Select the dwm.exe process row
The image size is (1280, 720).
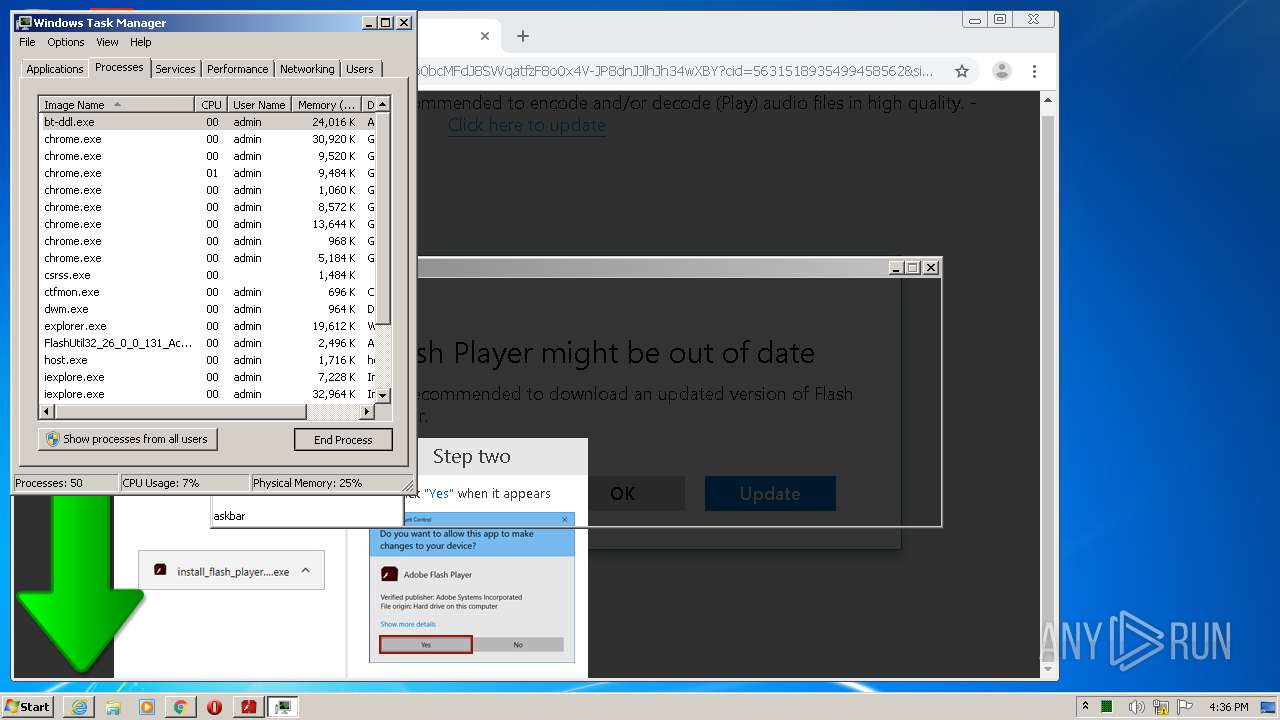(x=207, y=309)
